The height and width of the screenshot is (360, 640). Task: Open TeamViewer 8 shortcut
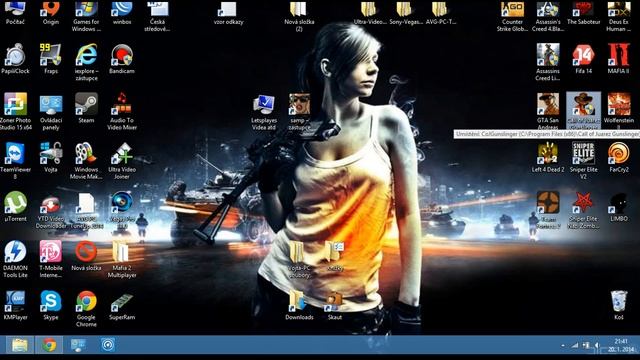pos(16,161)
